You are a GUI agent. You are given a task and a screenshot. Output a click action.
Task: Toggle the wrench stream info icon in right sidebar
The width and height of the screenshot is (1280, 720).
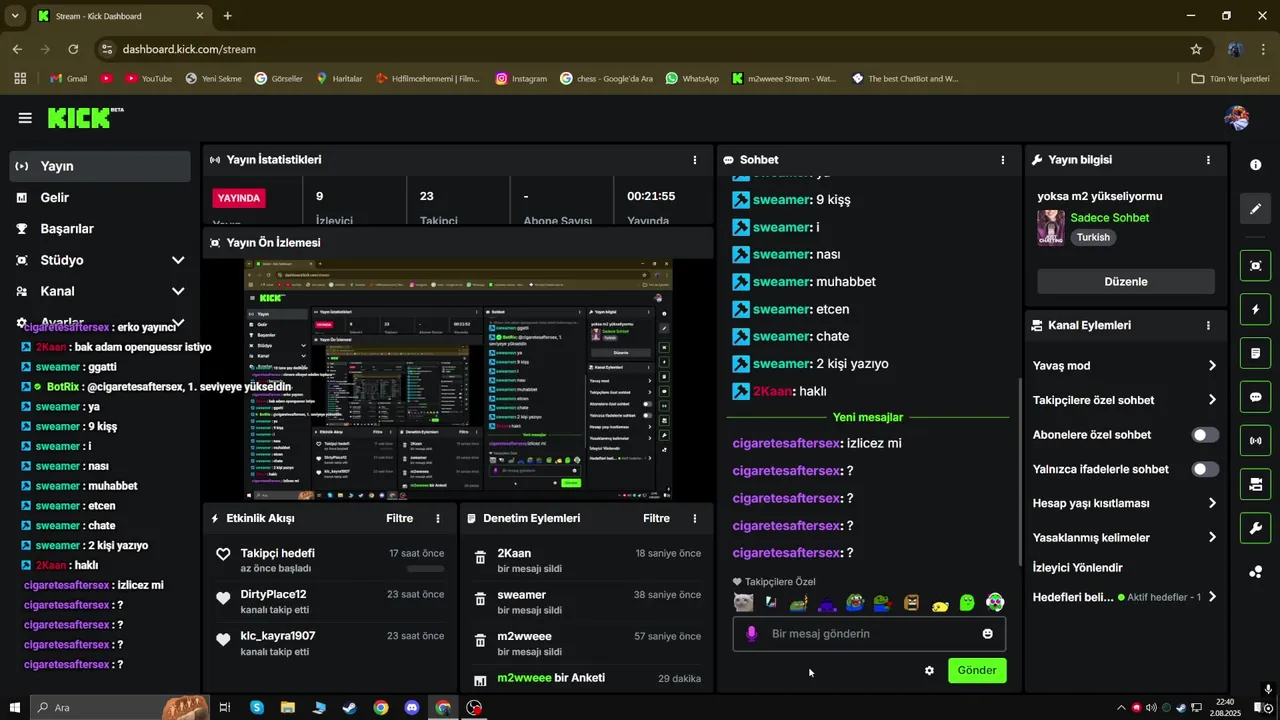[x=1255, y=528]
